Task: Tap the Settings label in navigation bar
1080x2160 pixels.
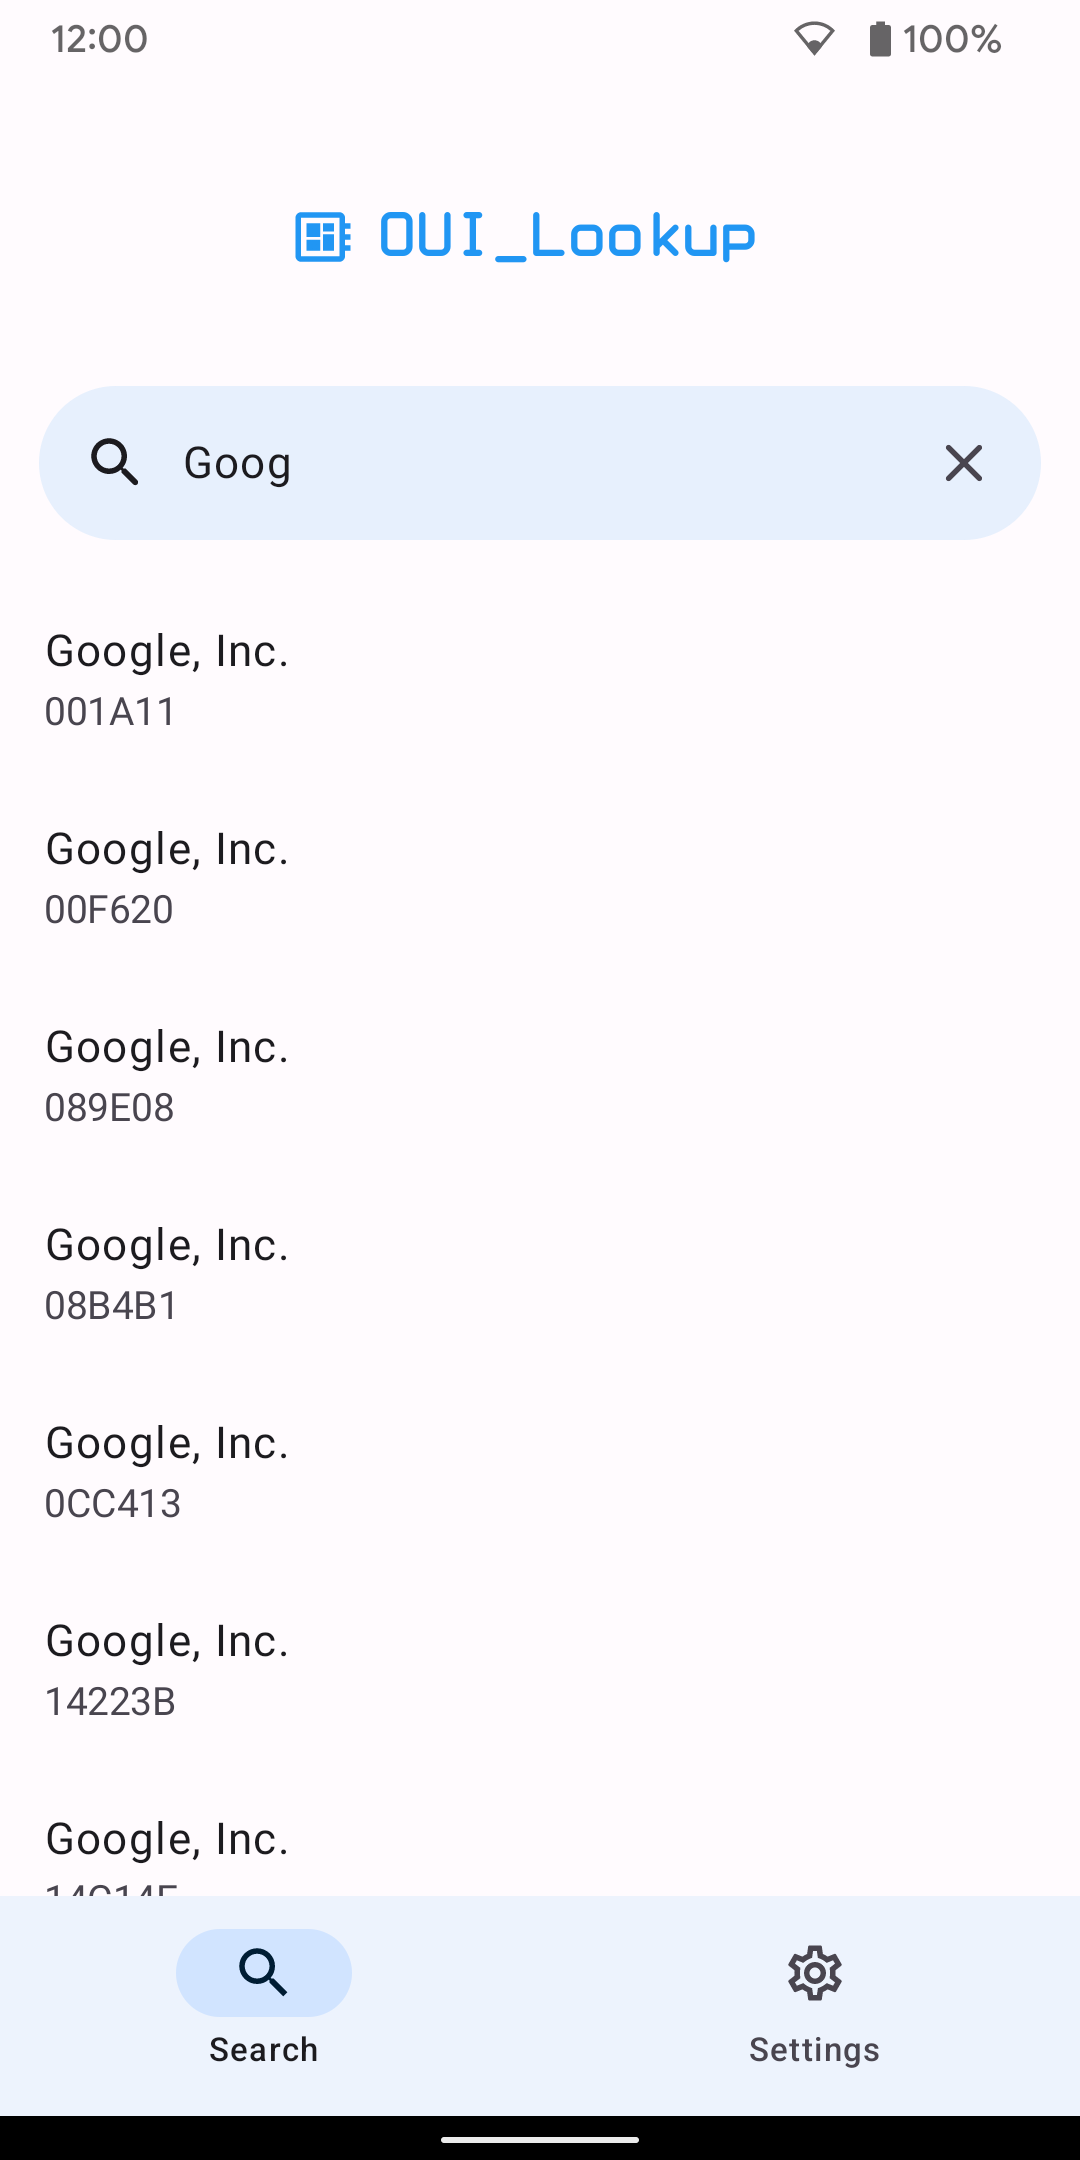Action: point(814,2050)
